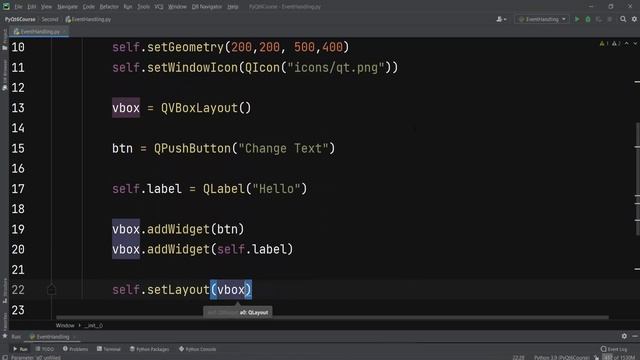This screenshot has width=640, height=360.
Task: Start debugging with the green bug icon
Action: pyautogui.click(x=588, y=19)
